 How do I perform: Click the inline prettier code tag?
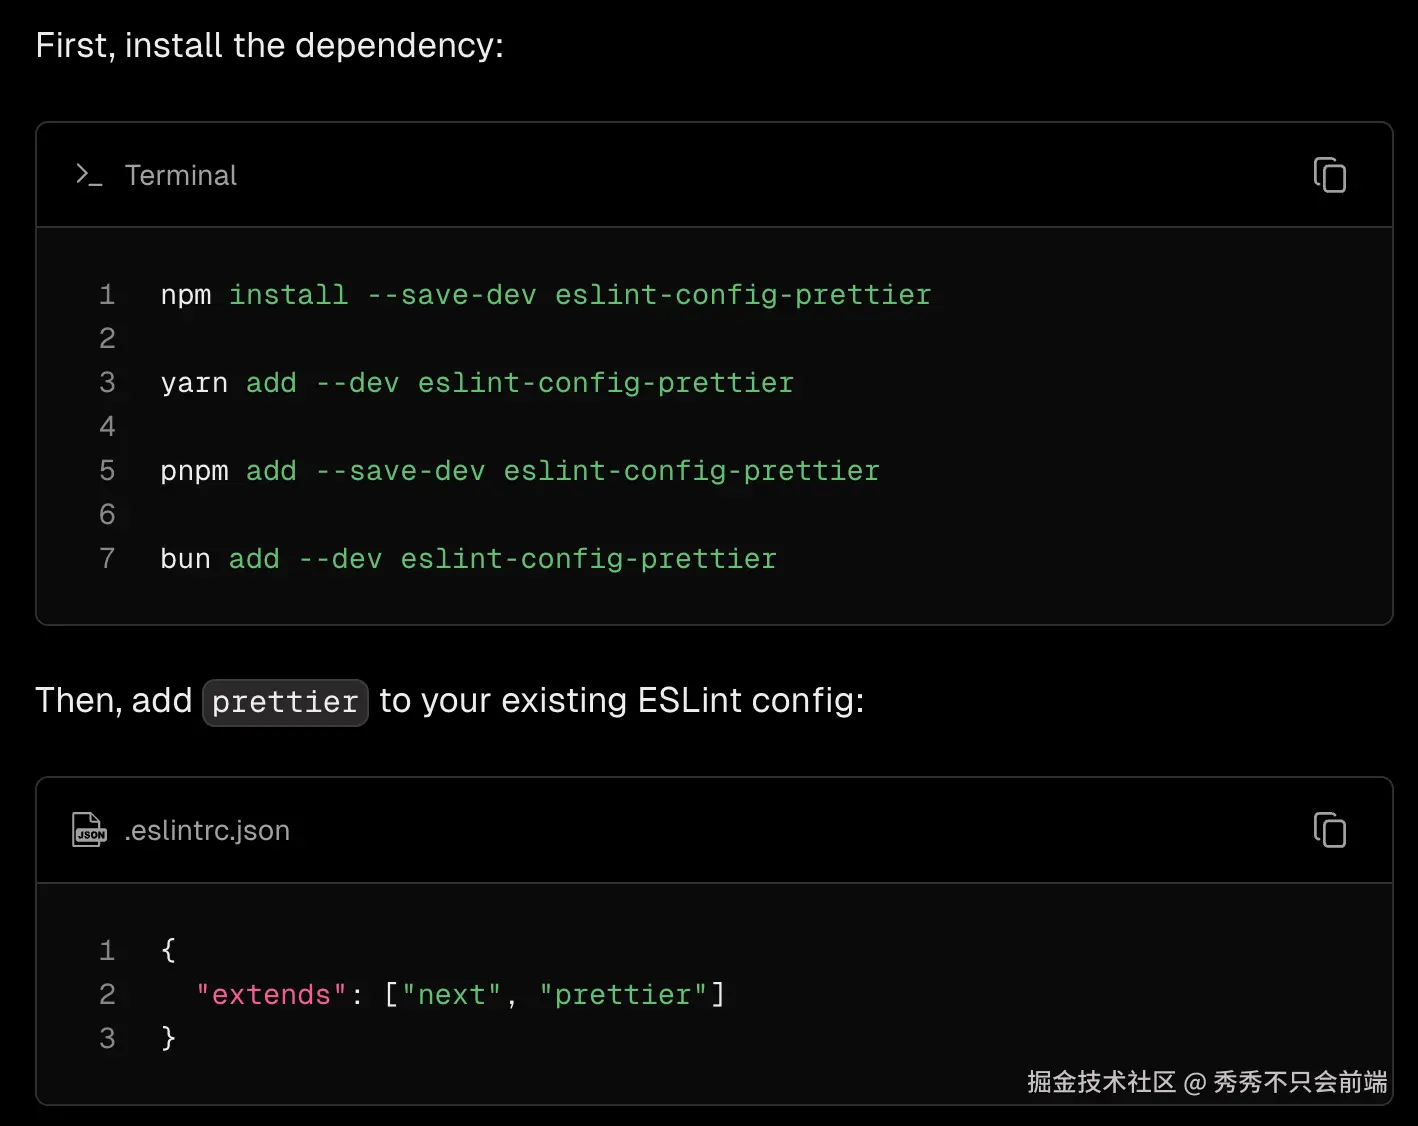pyautogui.click(x=285, y=702)
